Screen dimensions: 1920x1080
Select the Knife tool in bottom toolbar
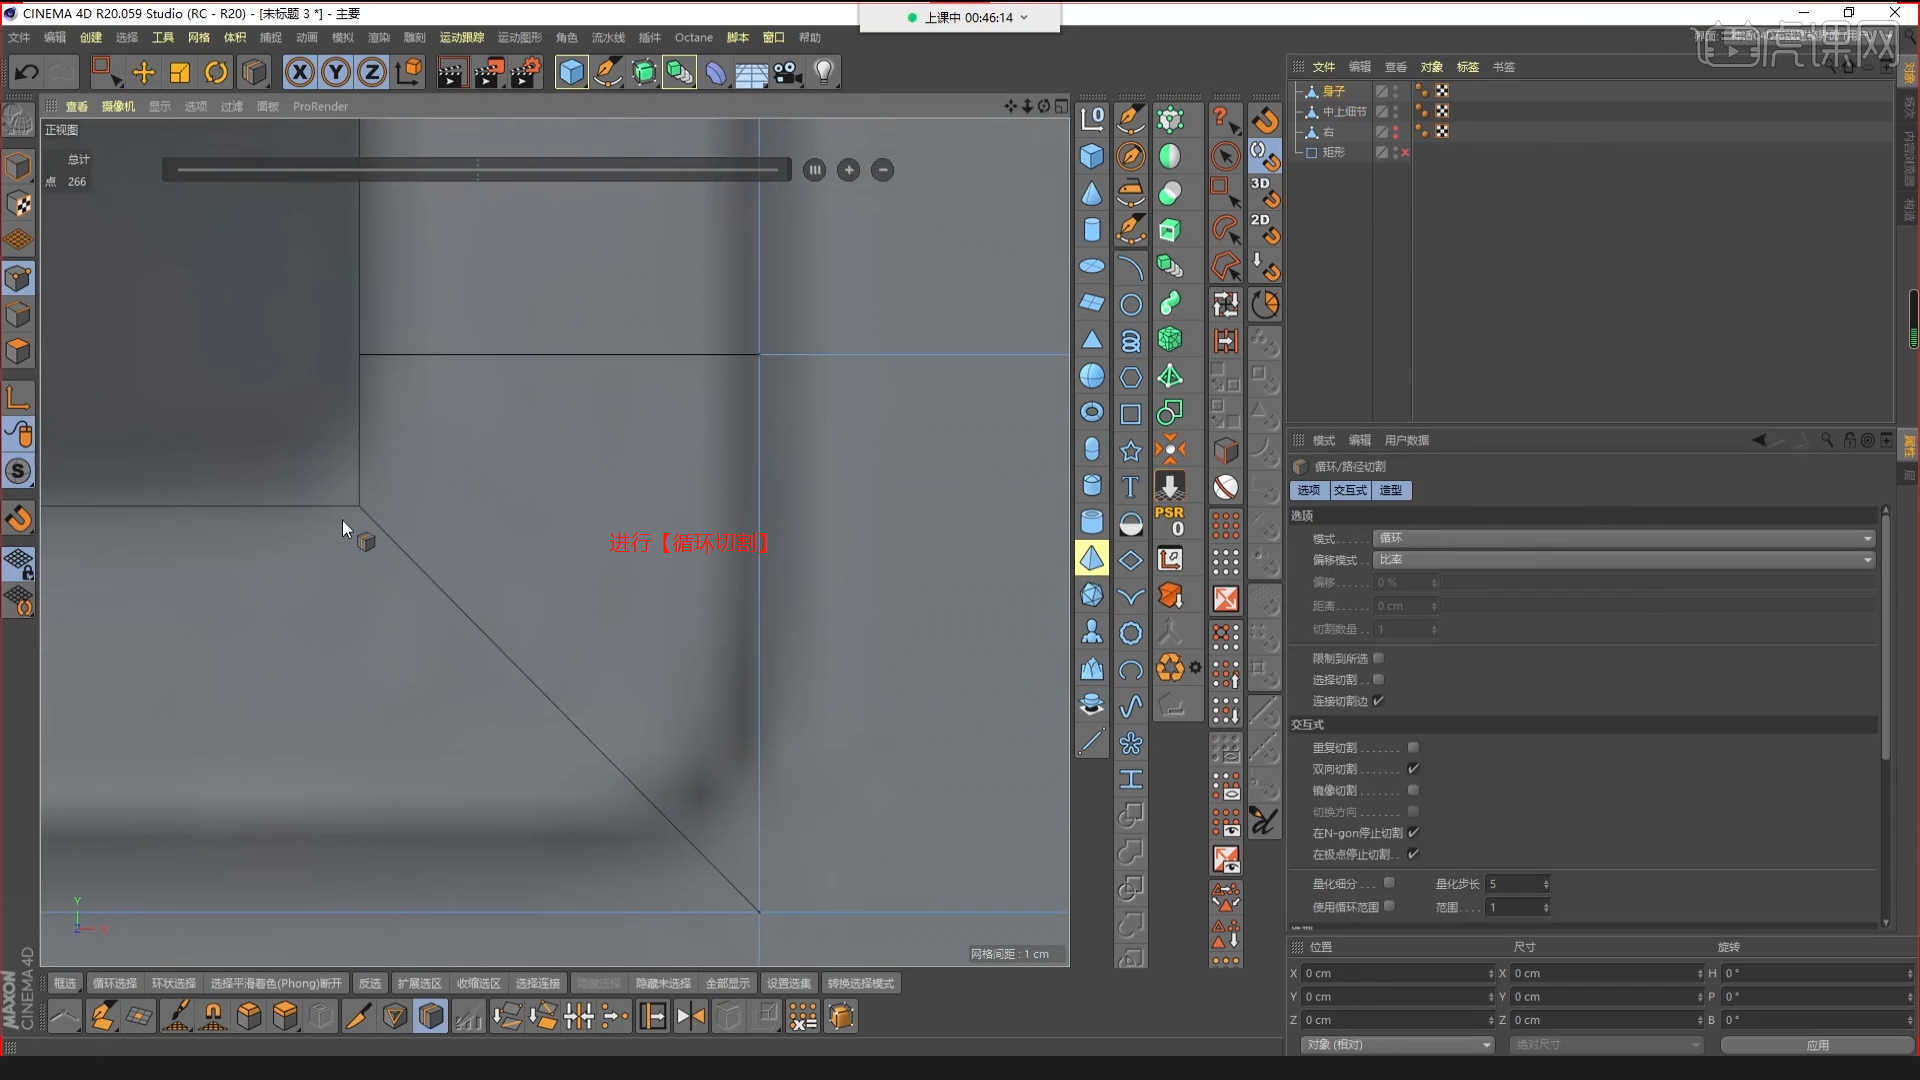(357, 1017)
